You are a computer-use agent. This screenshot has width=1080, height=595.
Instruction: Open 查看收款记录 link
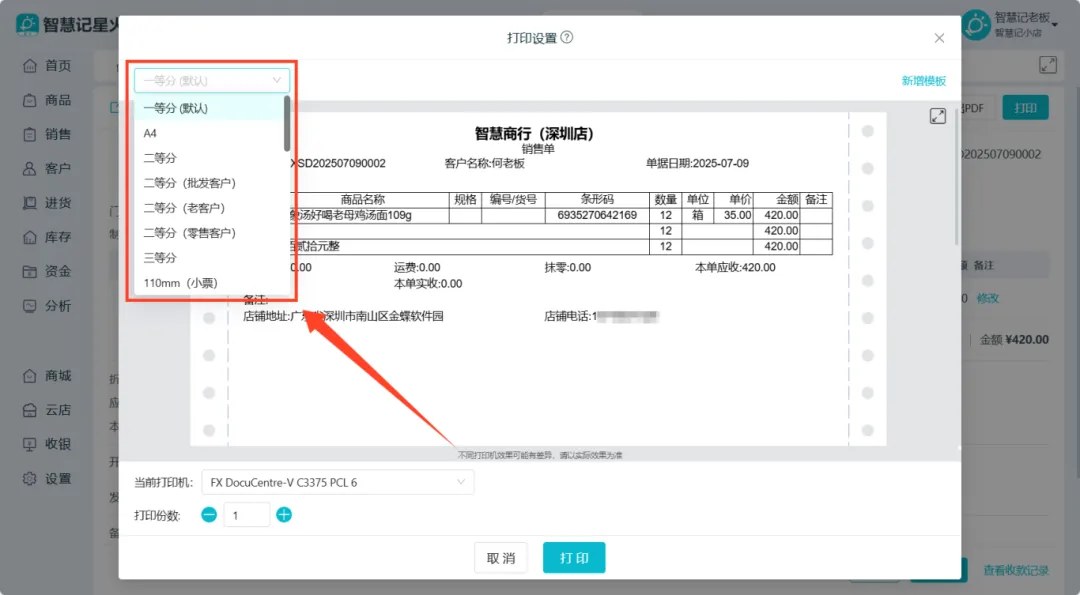tap(1016, 570)
